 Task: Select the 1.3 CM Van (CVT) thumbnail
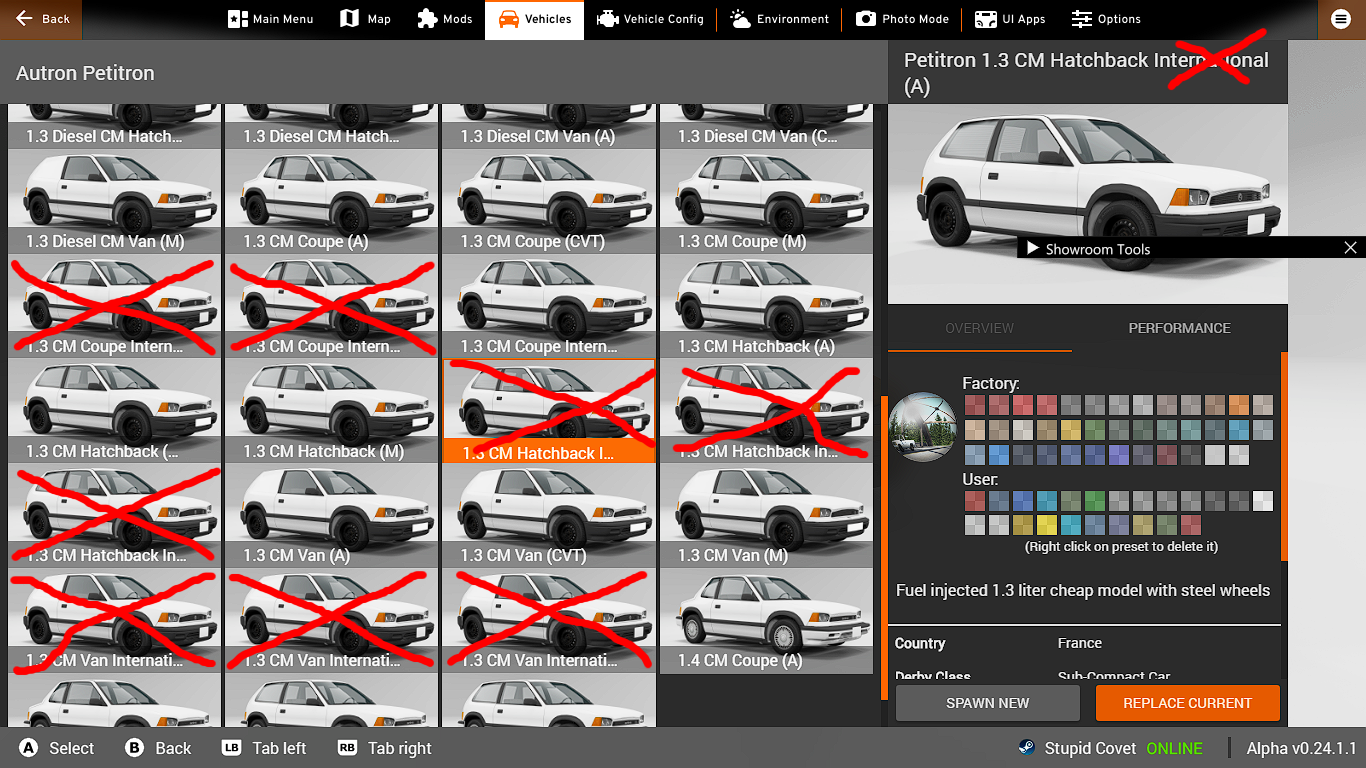tap(549, 515)
